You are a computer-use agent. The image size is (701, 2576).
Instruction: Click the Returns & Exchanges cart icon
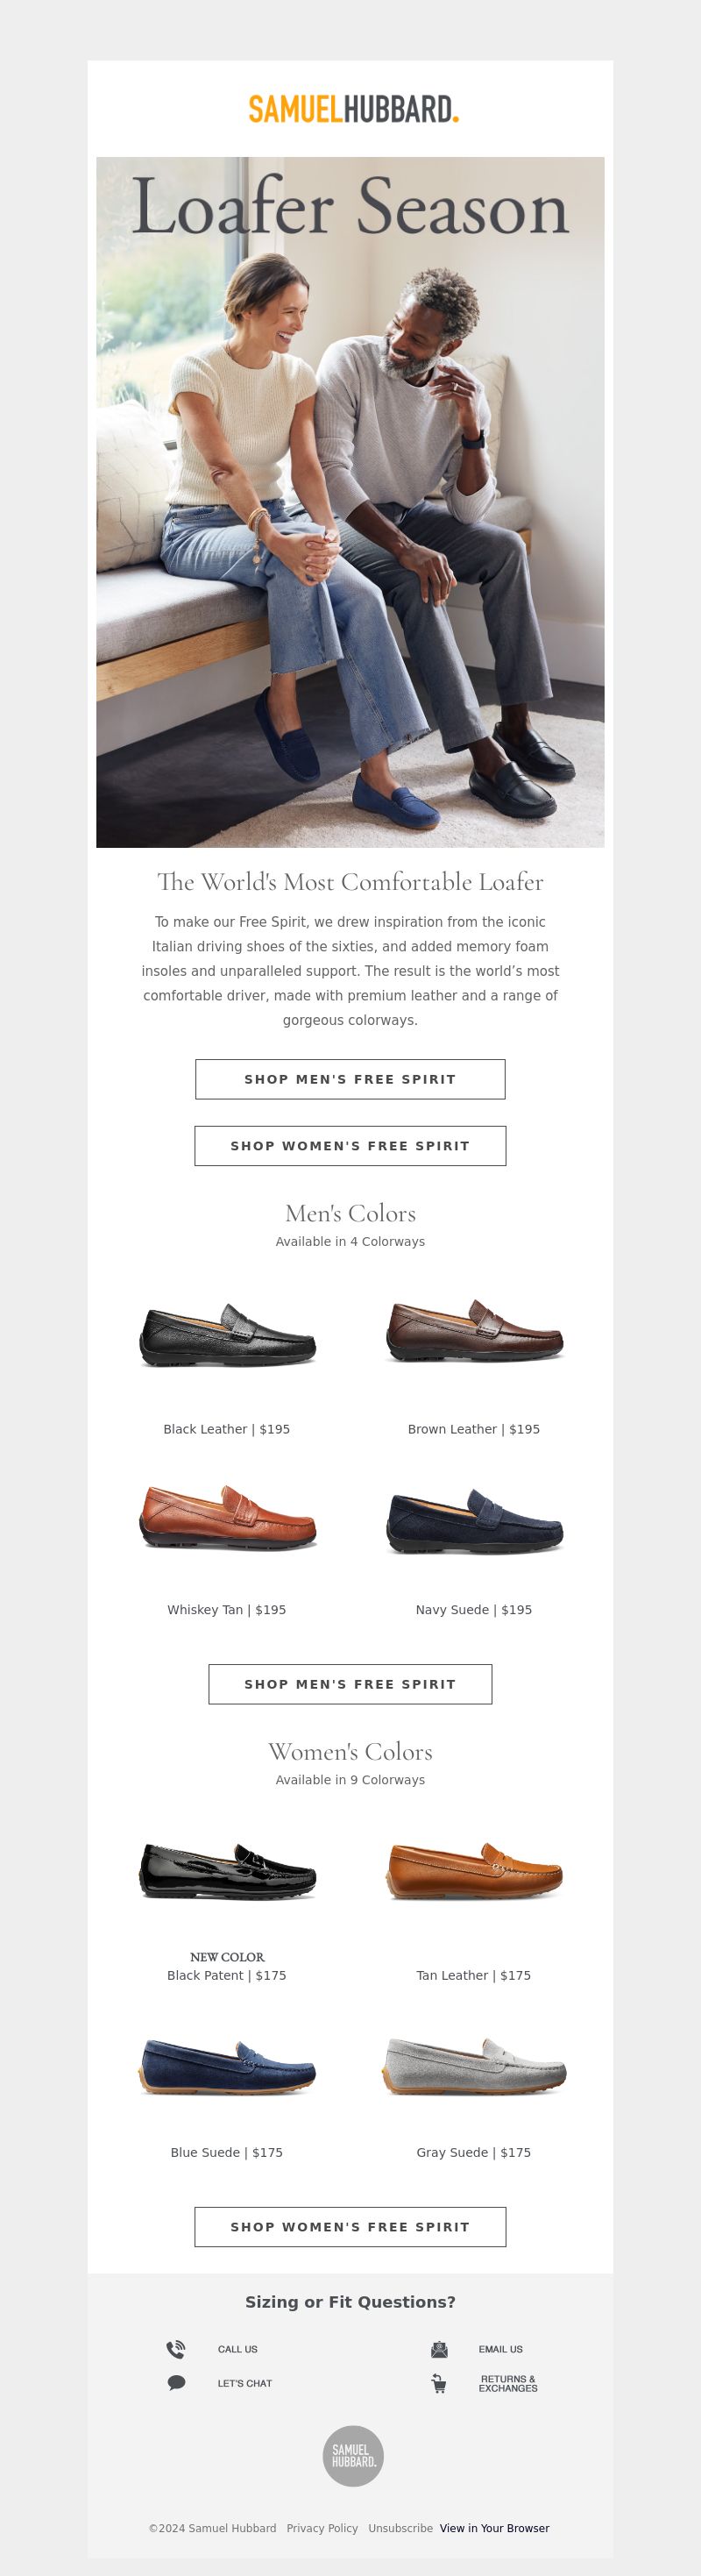[439, 2383]
